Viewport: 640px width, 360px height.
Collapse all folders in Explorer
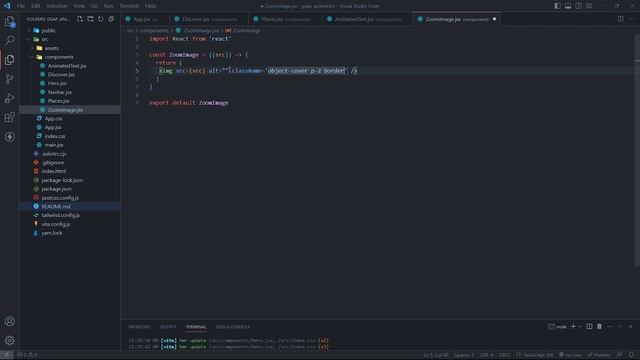coord(111,19)
